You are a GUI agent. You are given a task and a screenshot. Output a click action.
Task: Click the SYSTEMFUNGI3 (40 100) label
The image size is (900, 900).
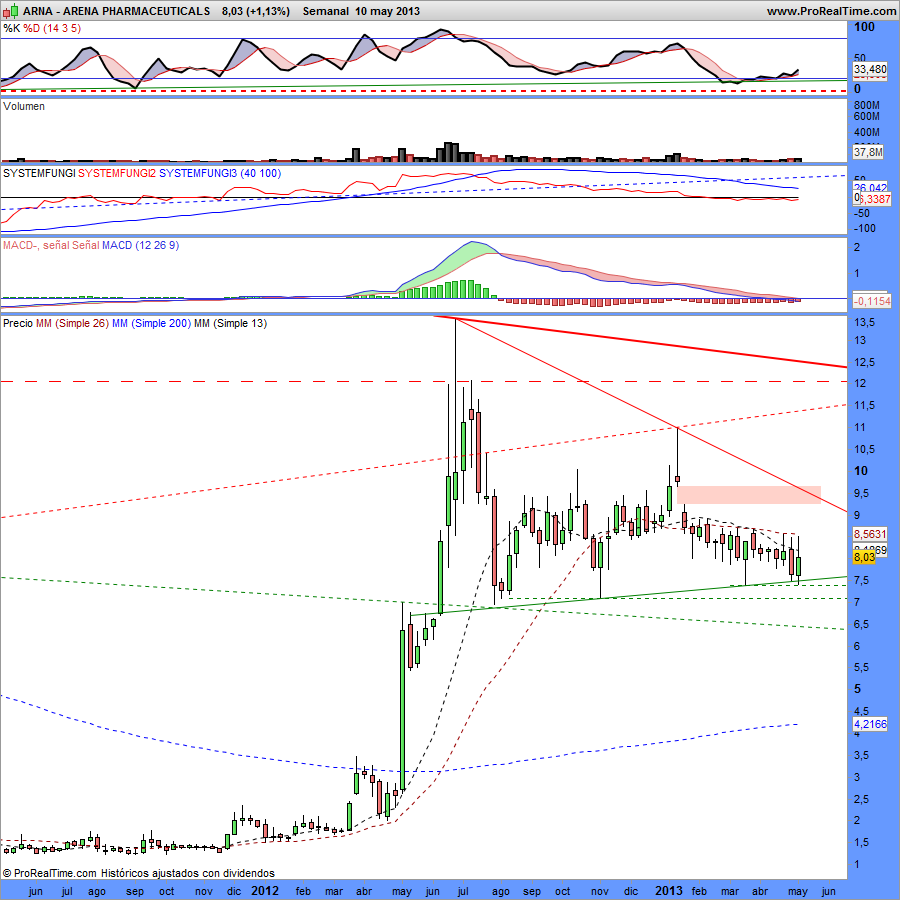coord(220,173)
